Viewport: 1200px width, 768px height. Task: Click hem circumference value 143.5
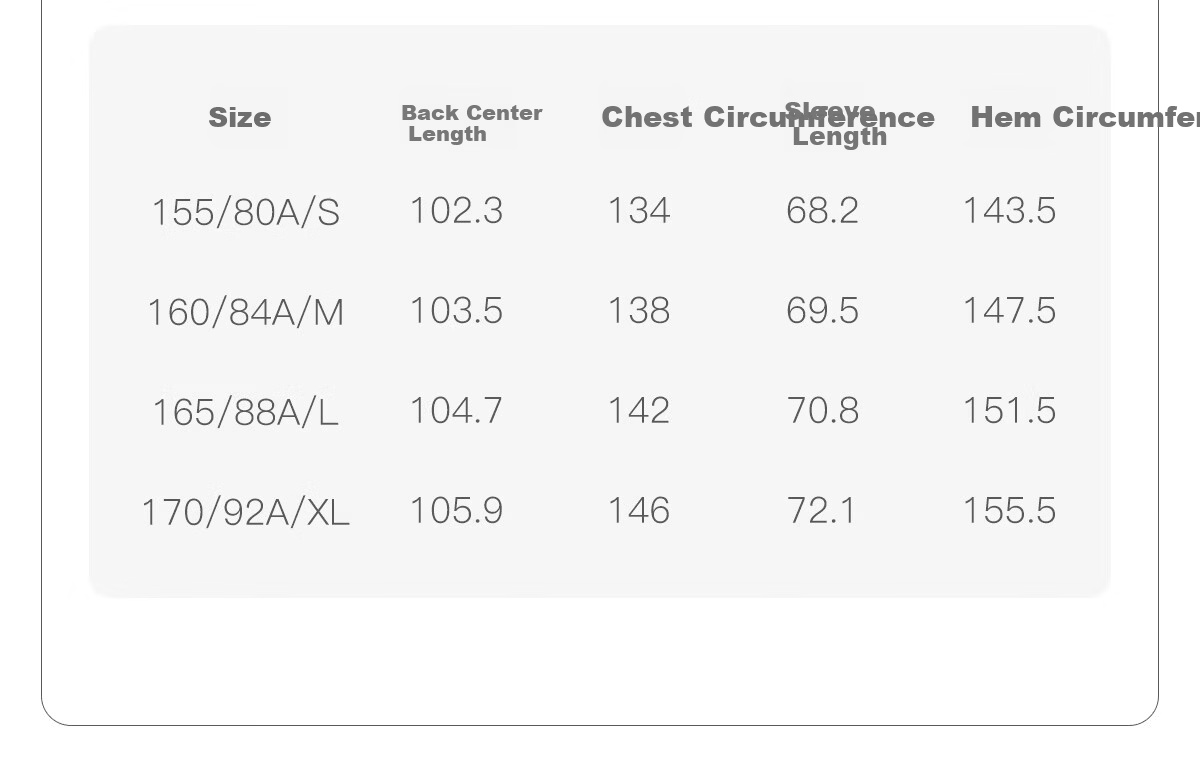[x=1009, y=211]
